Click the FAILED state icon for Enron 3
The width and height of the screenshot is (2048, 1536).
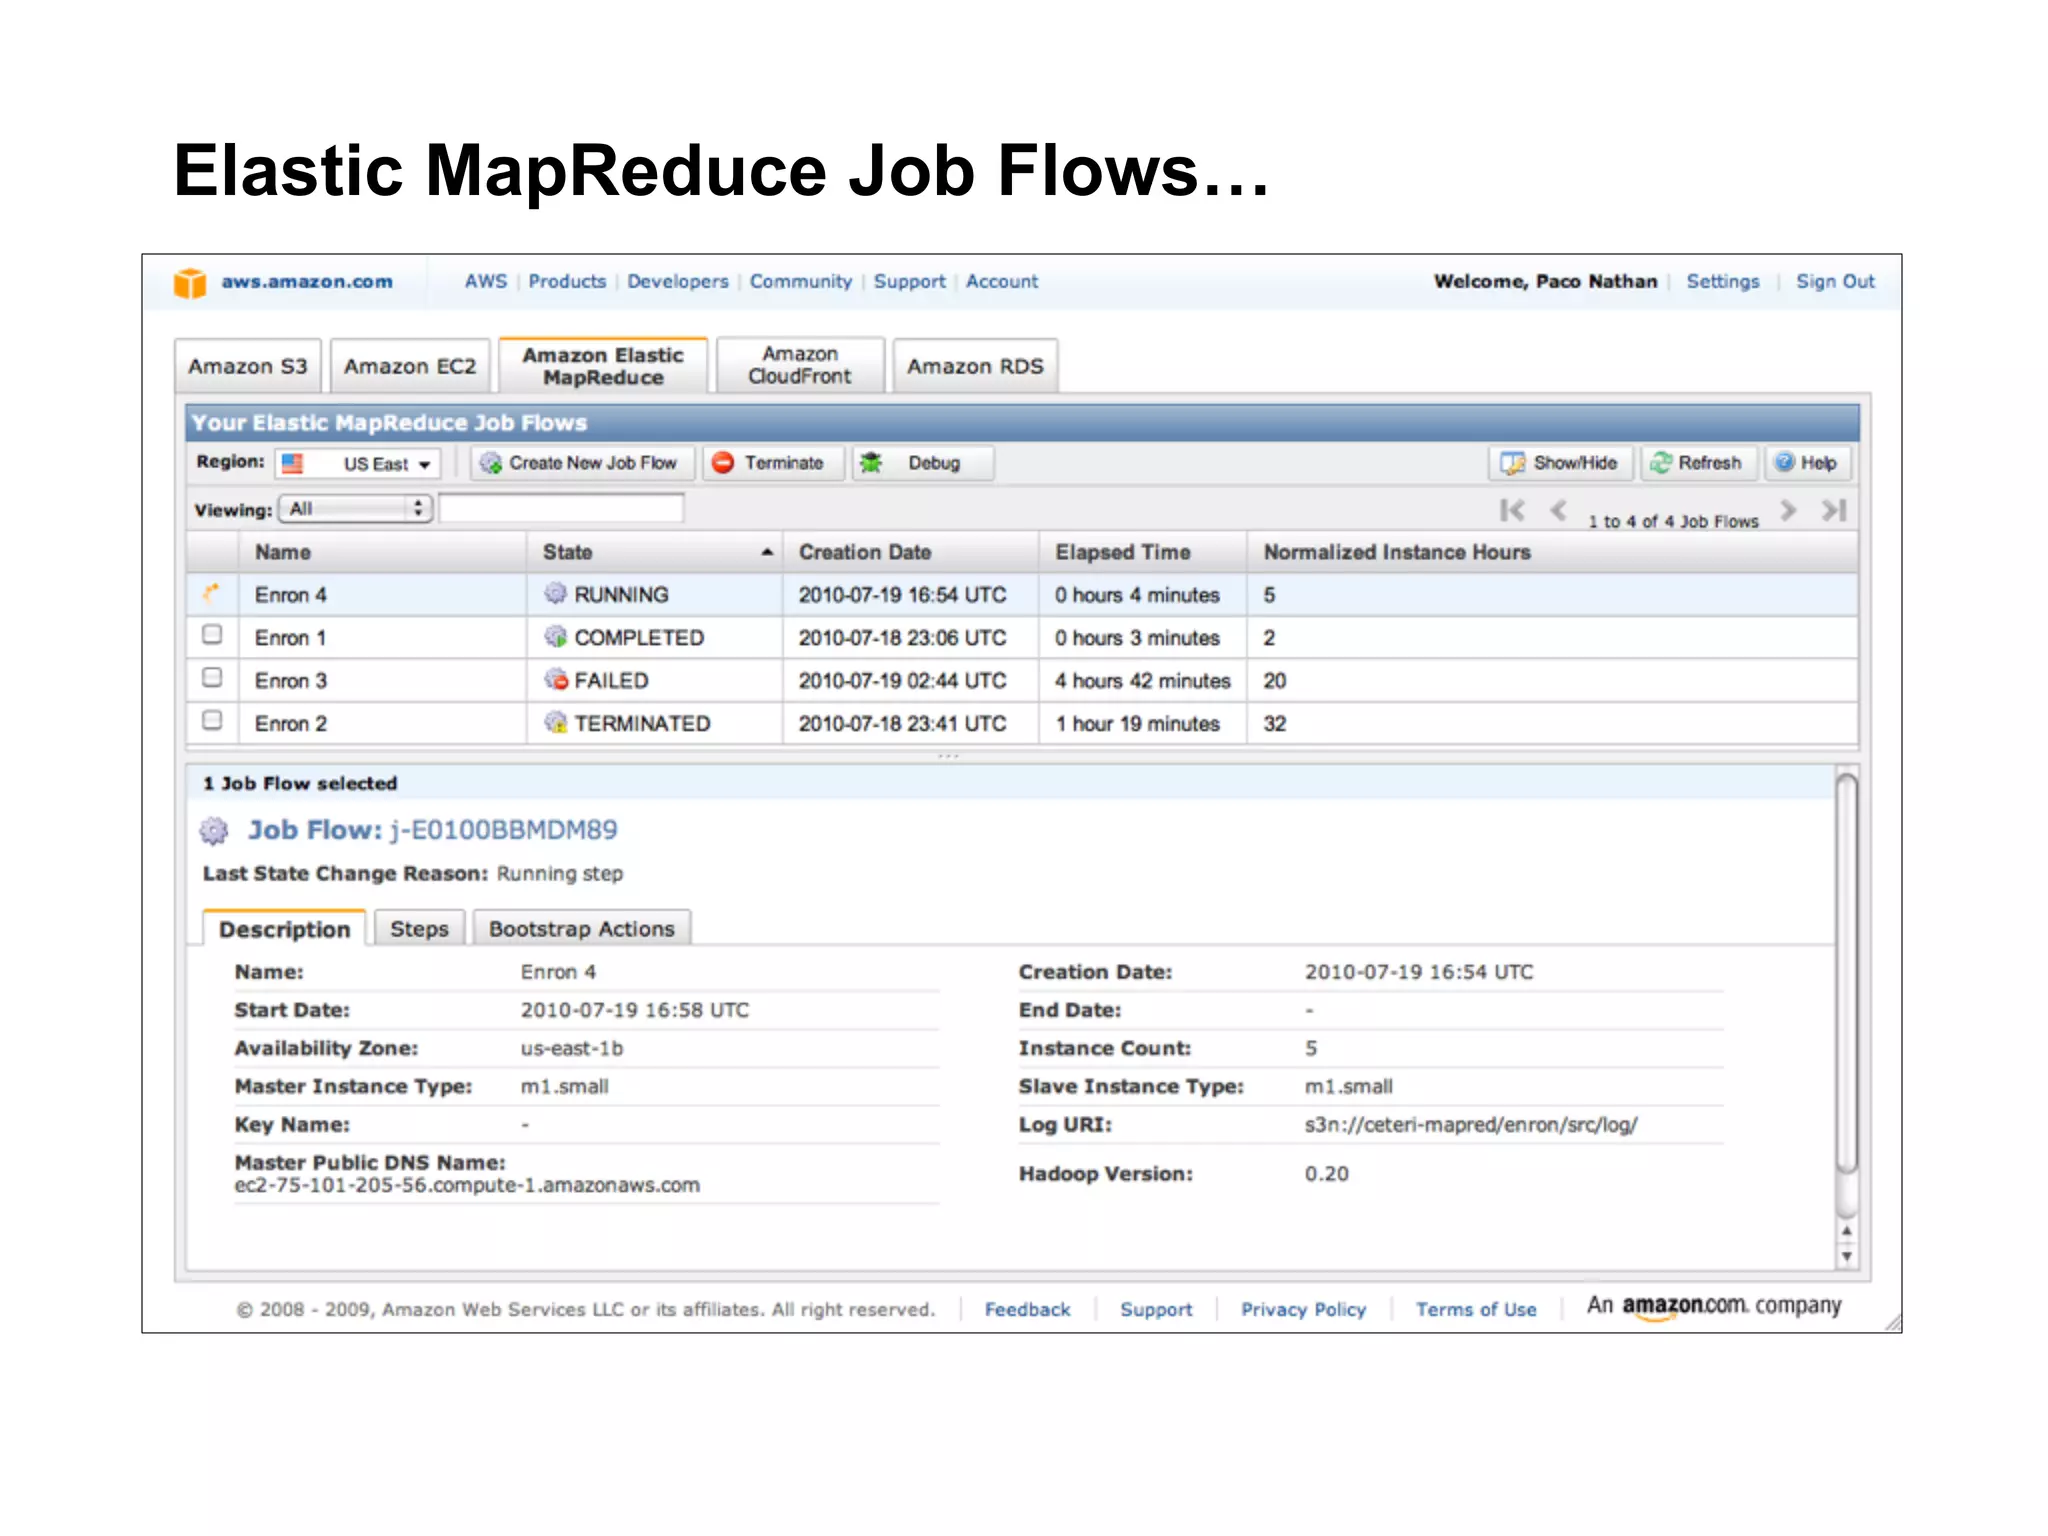coord(555,680)
